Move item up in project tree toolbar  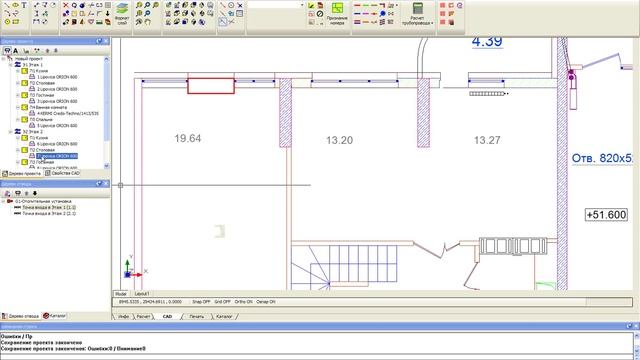click(47, 51)
